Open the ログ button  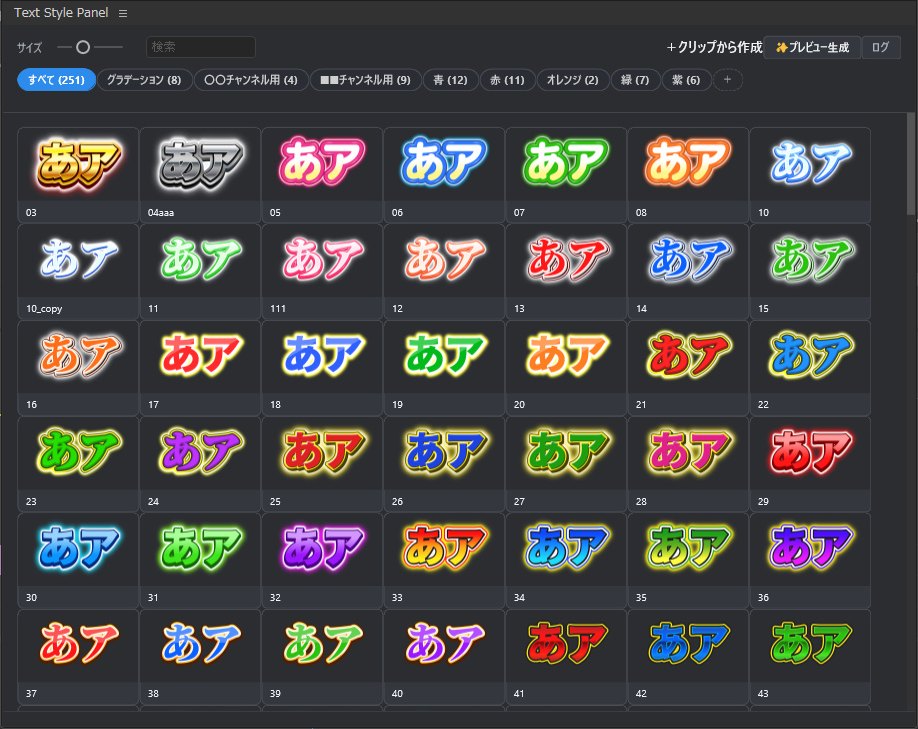(880, 47)
